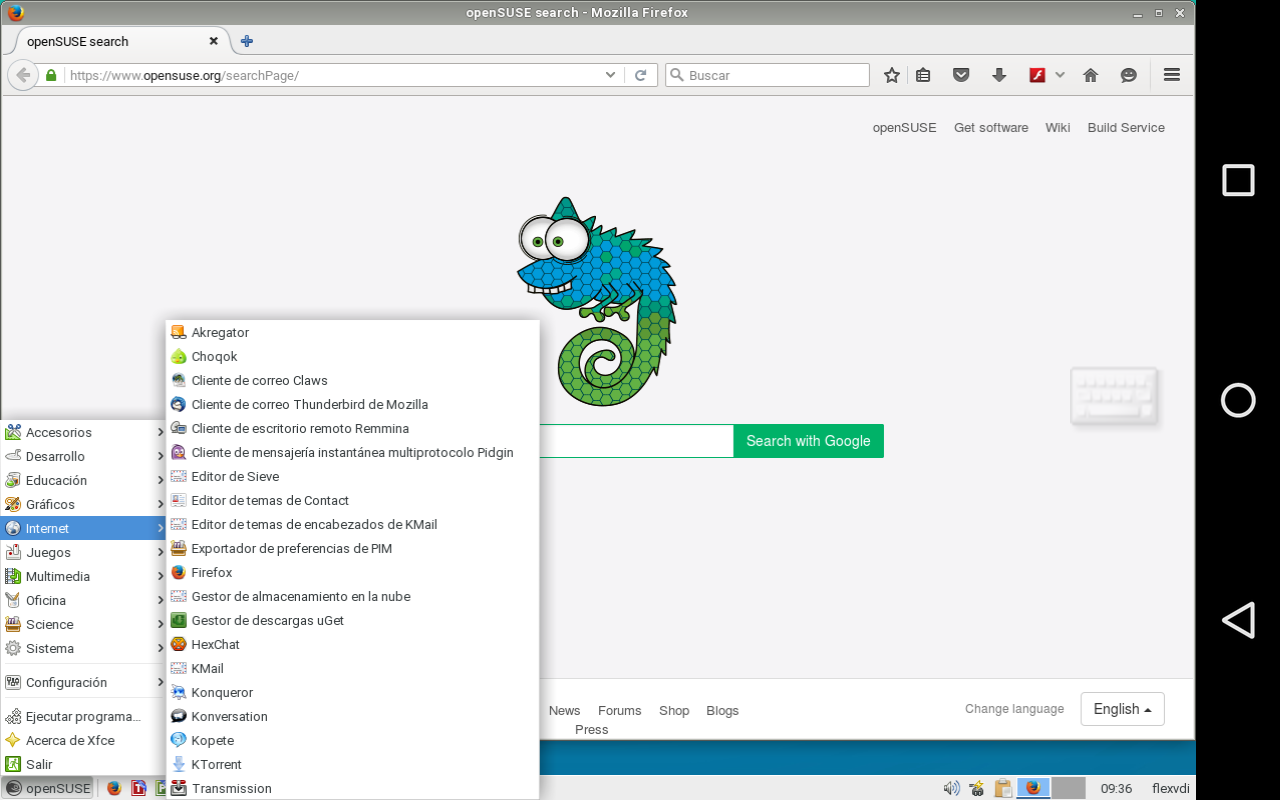Open the Blogs footer link

tap(722, 710)
